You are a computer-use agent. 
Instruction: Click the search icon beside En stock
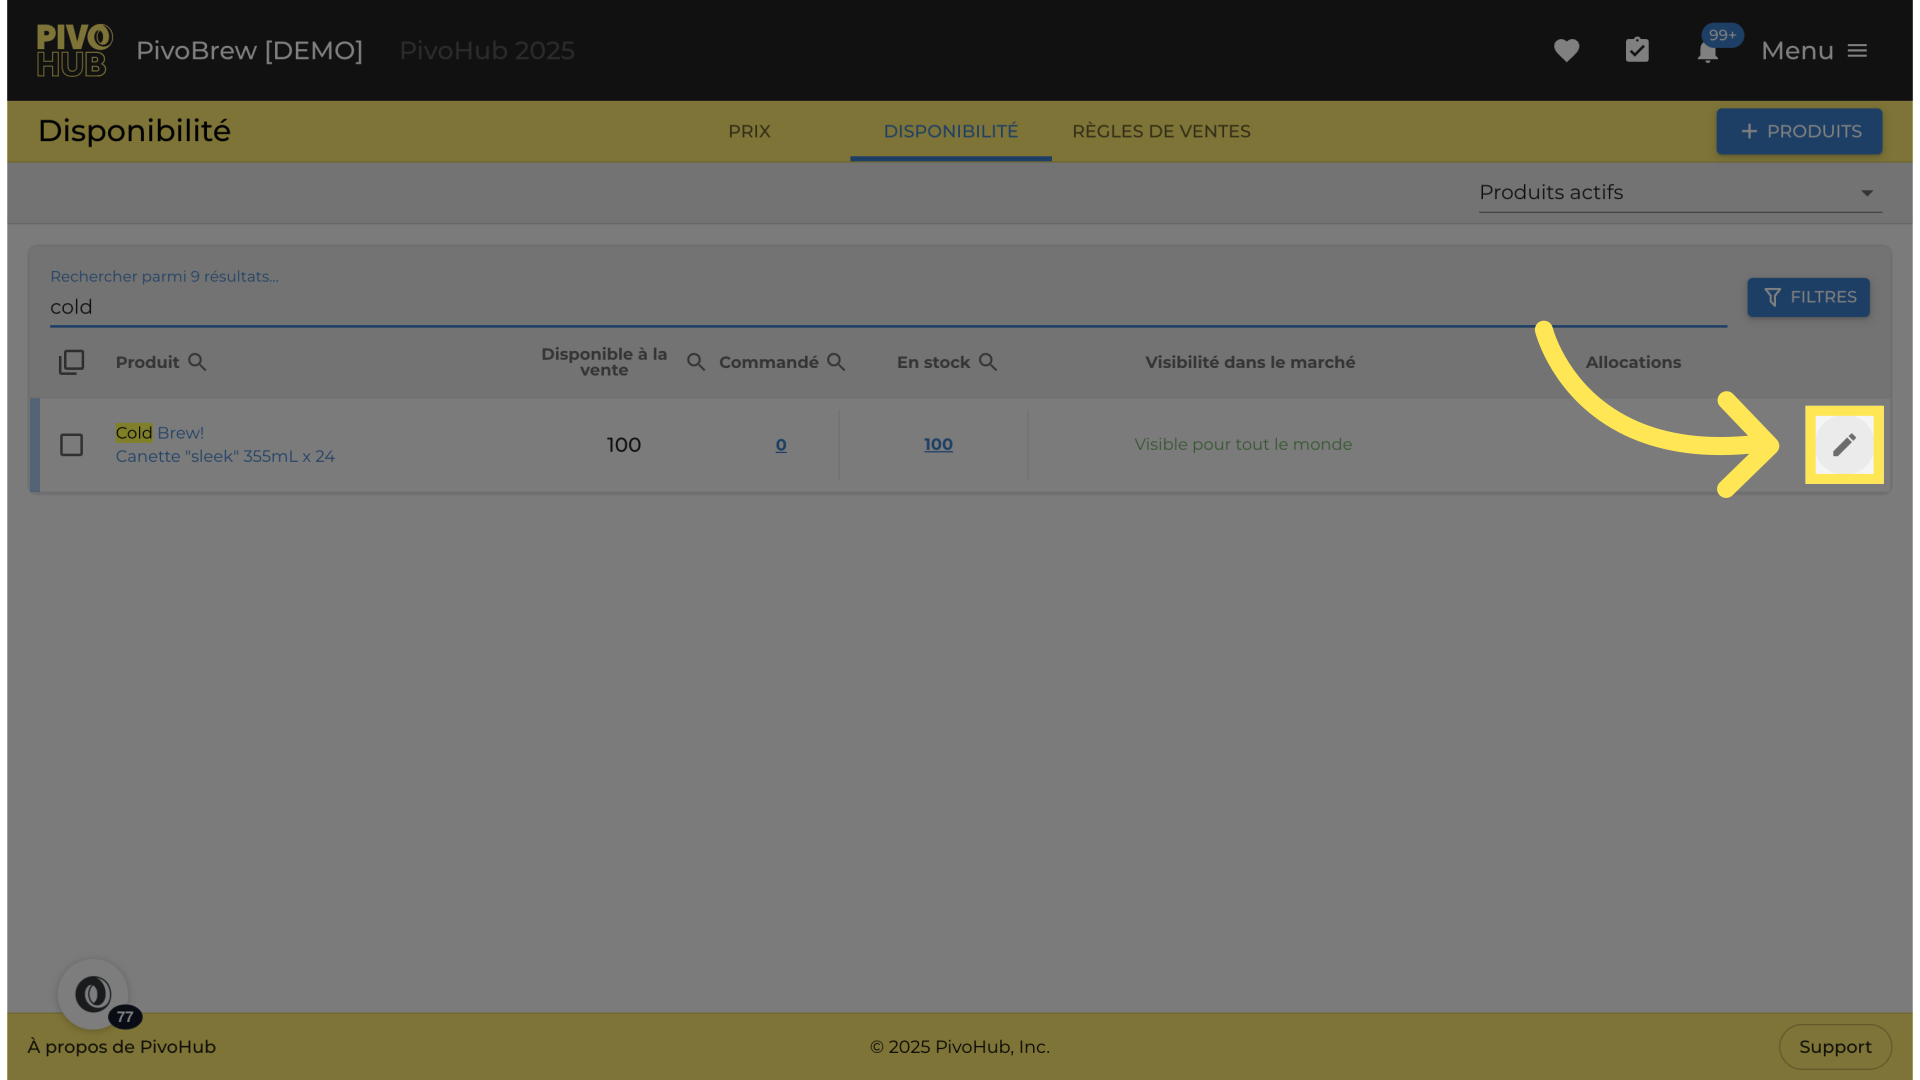pyautogui.click(x=988, y=362)
